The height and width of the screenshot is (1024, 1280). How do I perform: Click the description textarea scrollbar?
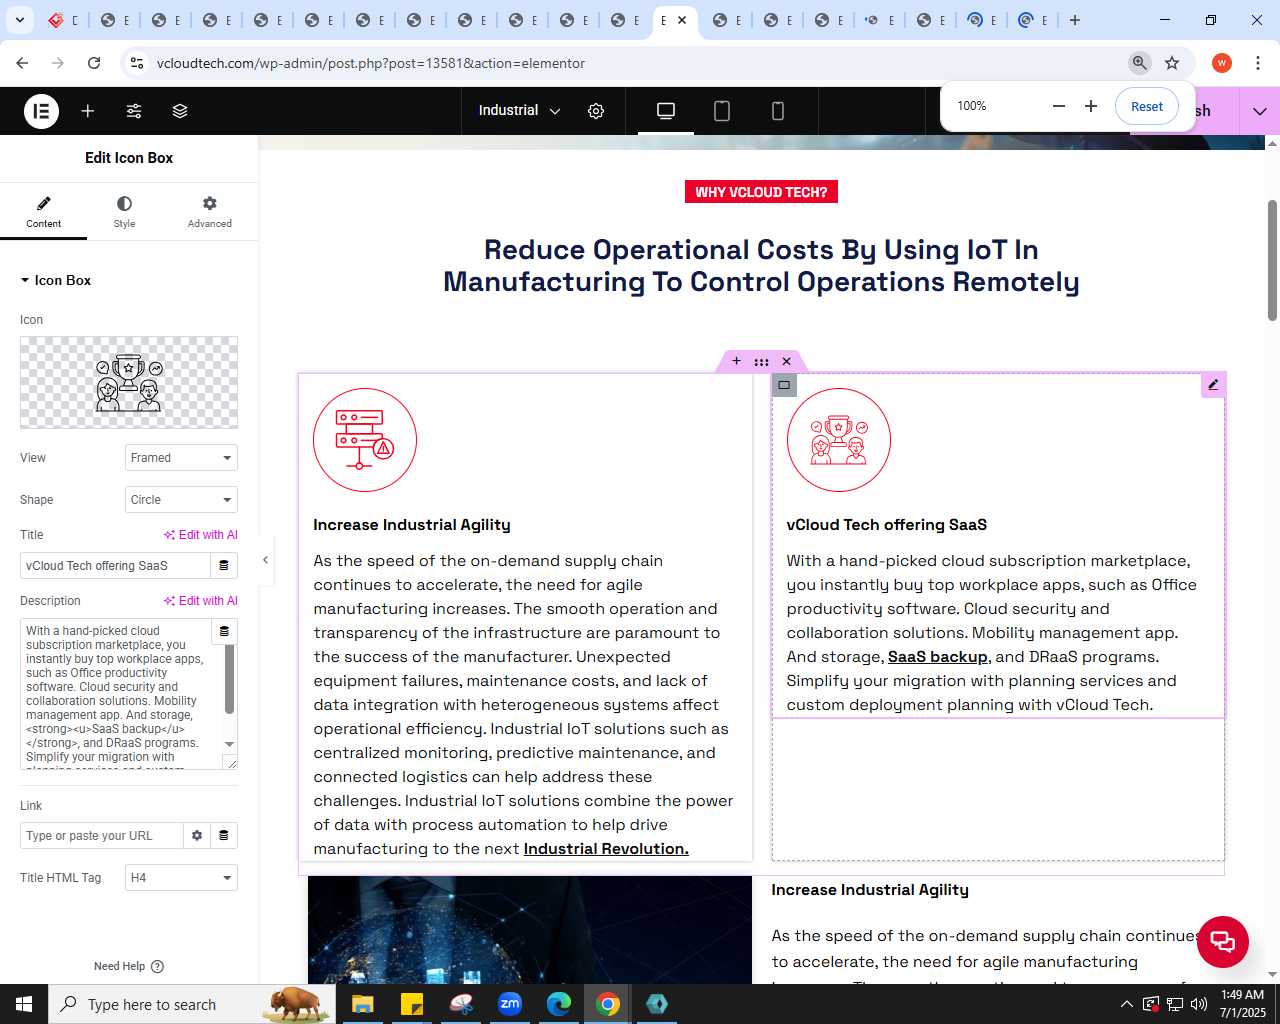229,680
